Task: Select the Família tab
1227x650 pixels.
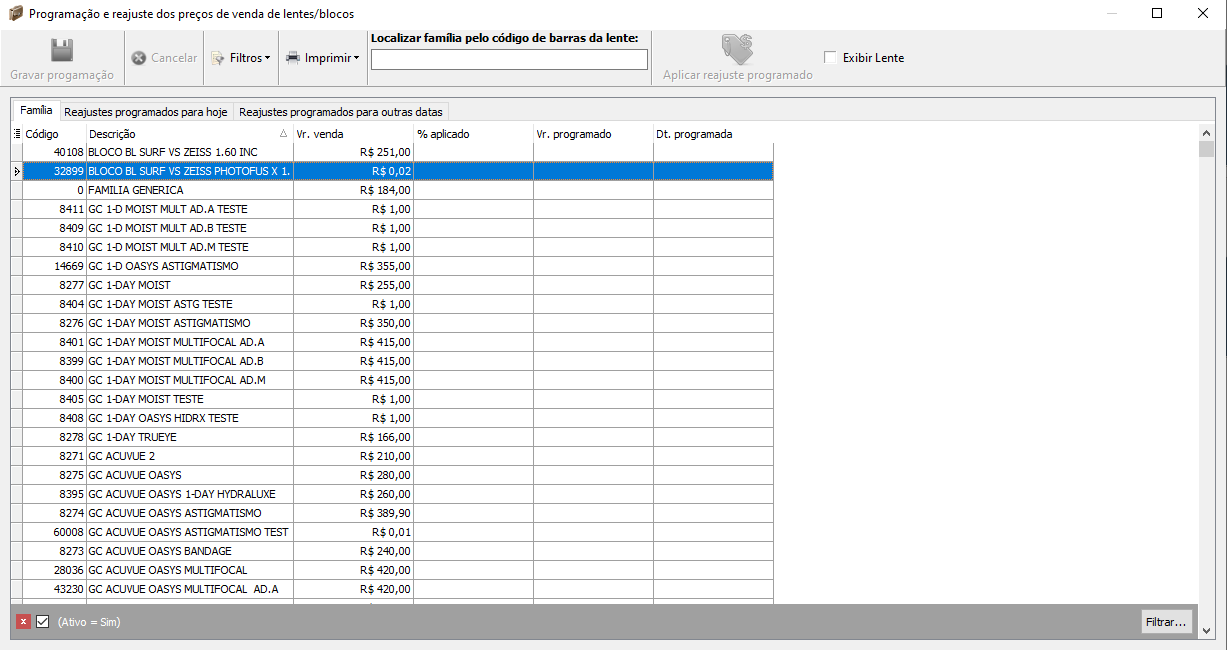Action: pyautogui.click(x=36, y=111)
